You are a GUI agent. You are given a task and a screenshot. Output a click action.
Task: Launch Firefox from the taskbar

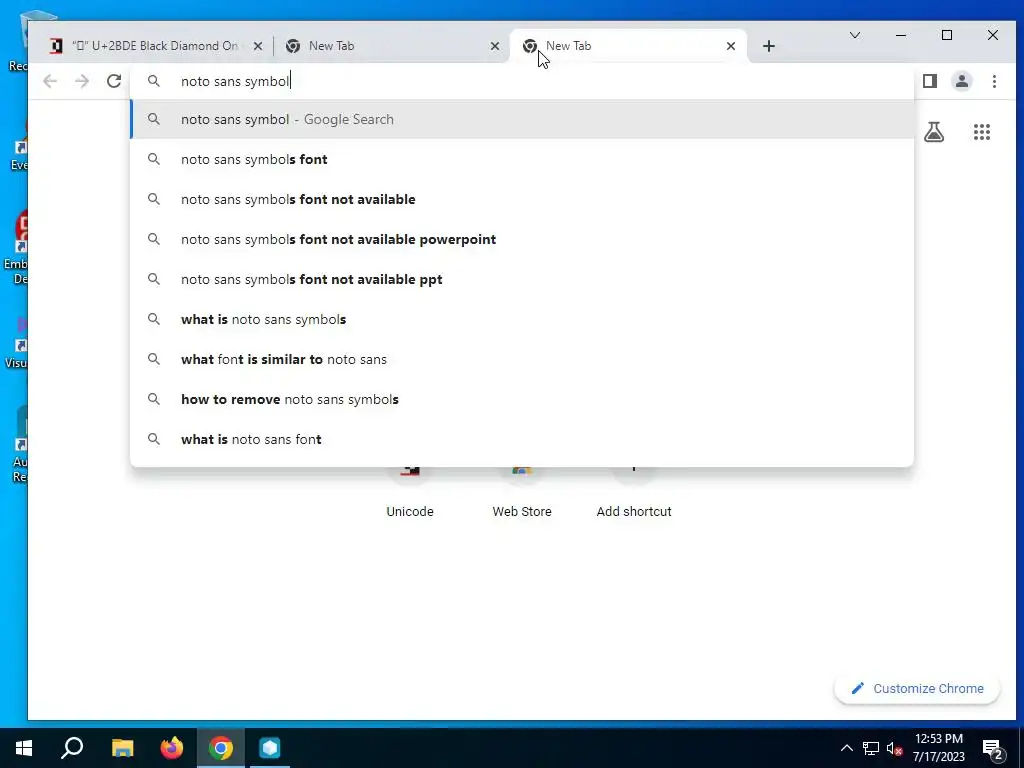tap(172, 748)
